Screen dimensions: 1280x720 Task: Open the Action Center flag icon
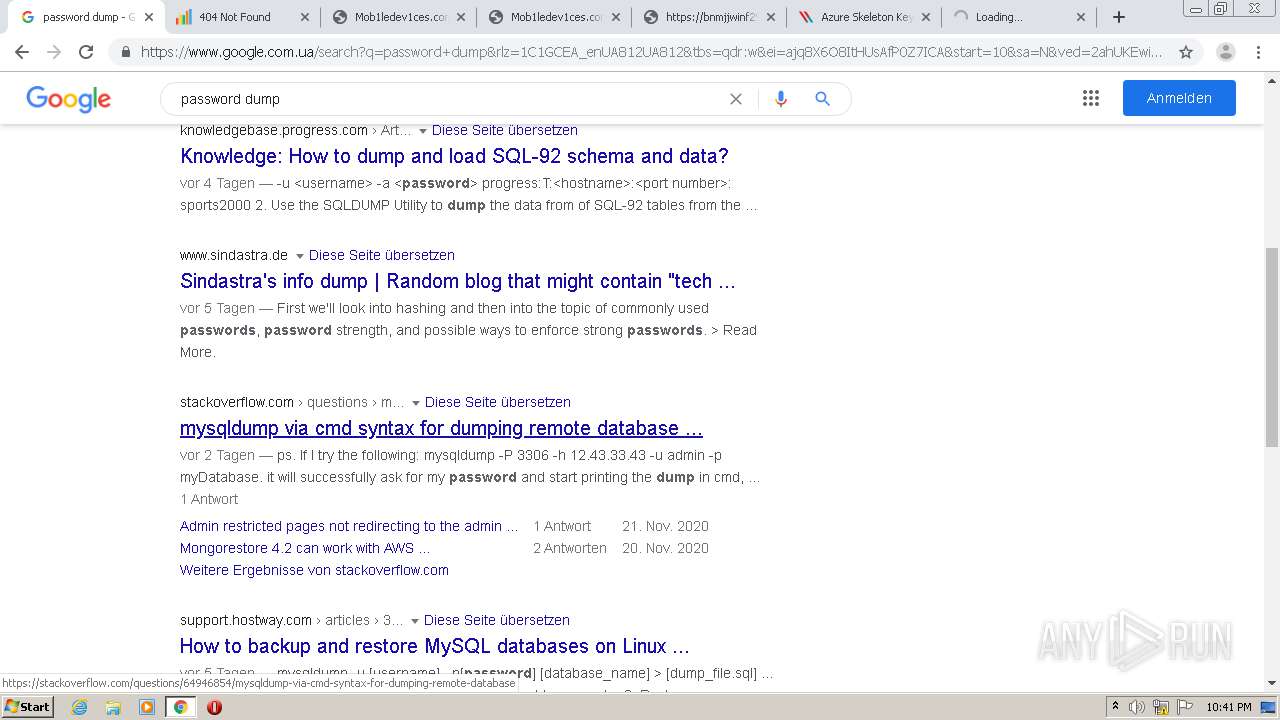point(1183,707)
